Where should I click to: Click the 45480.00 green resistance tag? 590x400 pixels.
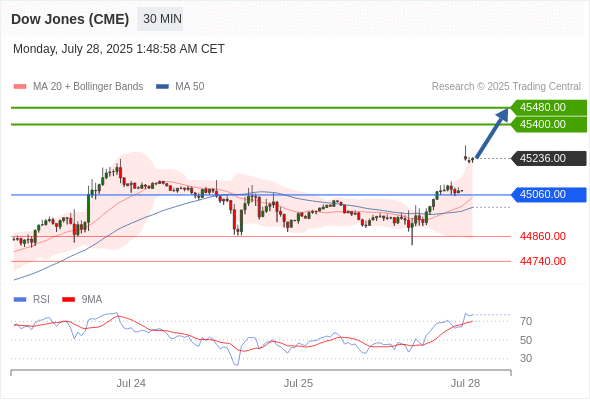click(548, 108)
